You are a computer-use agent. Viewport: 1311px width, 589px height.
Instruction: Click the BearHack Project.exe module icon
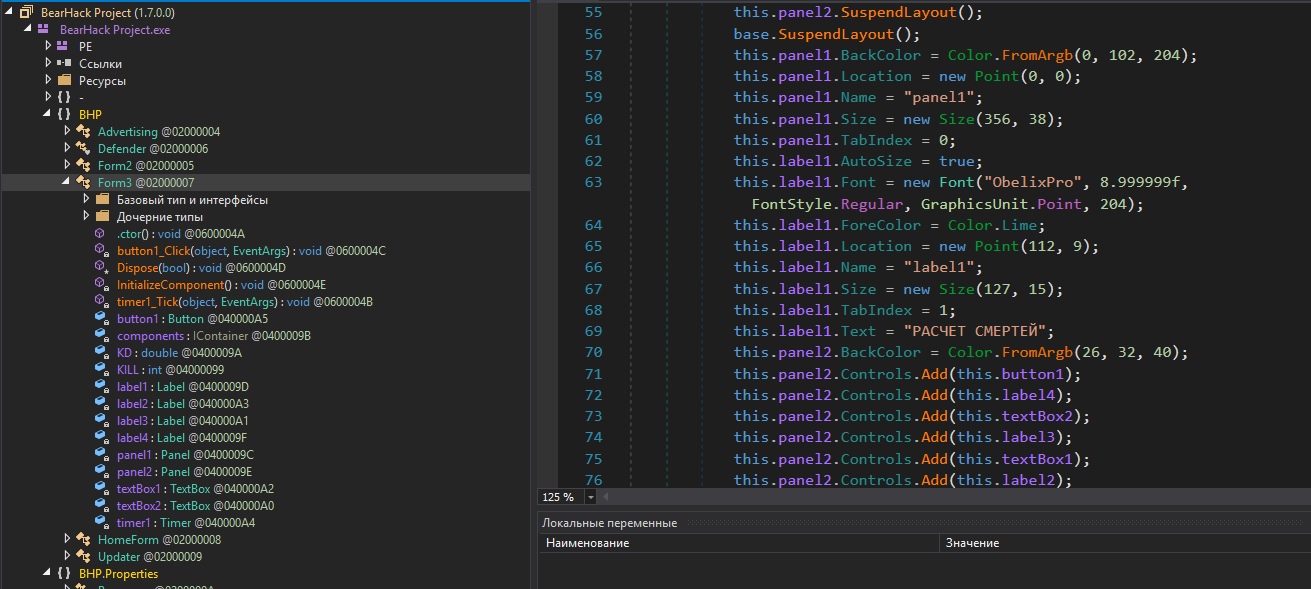pos(45,30)
